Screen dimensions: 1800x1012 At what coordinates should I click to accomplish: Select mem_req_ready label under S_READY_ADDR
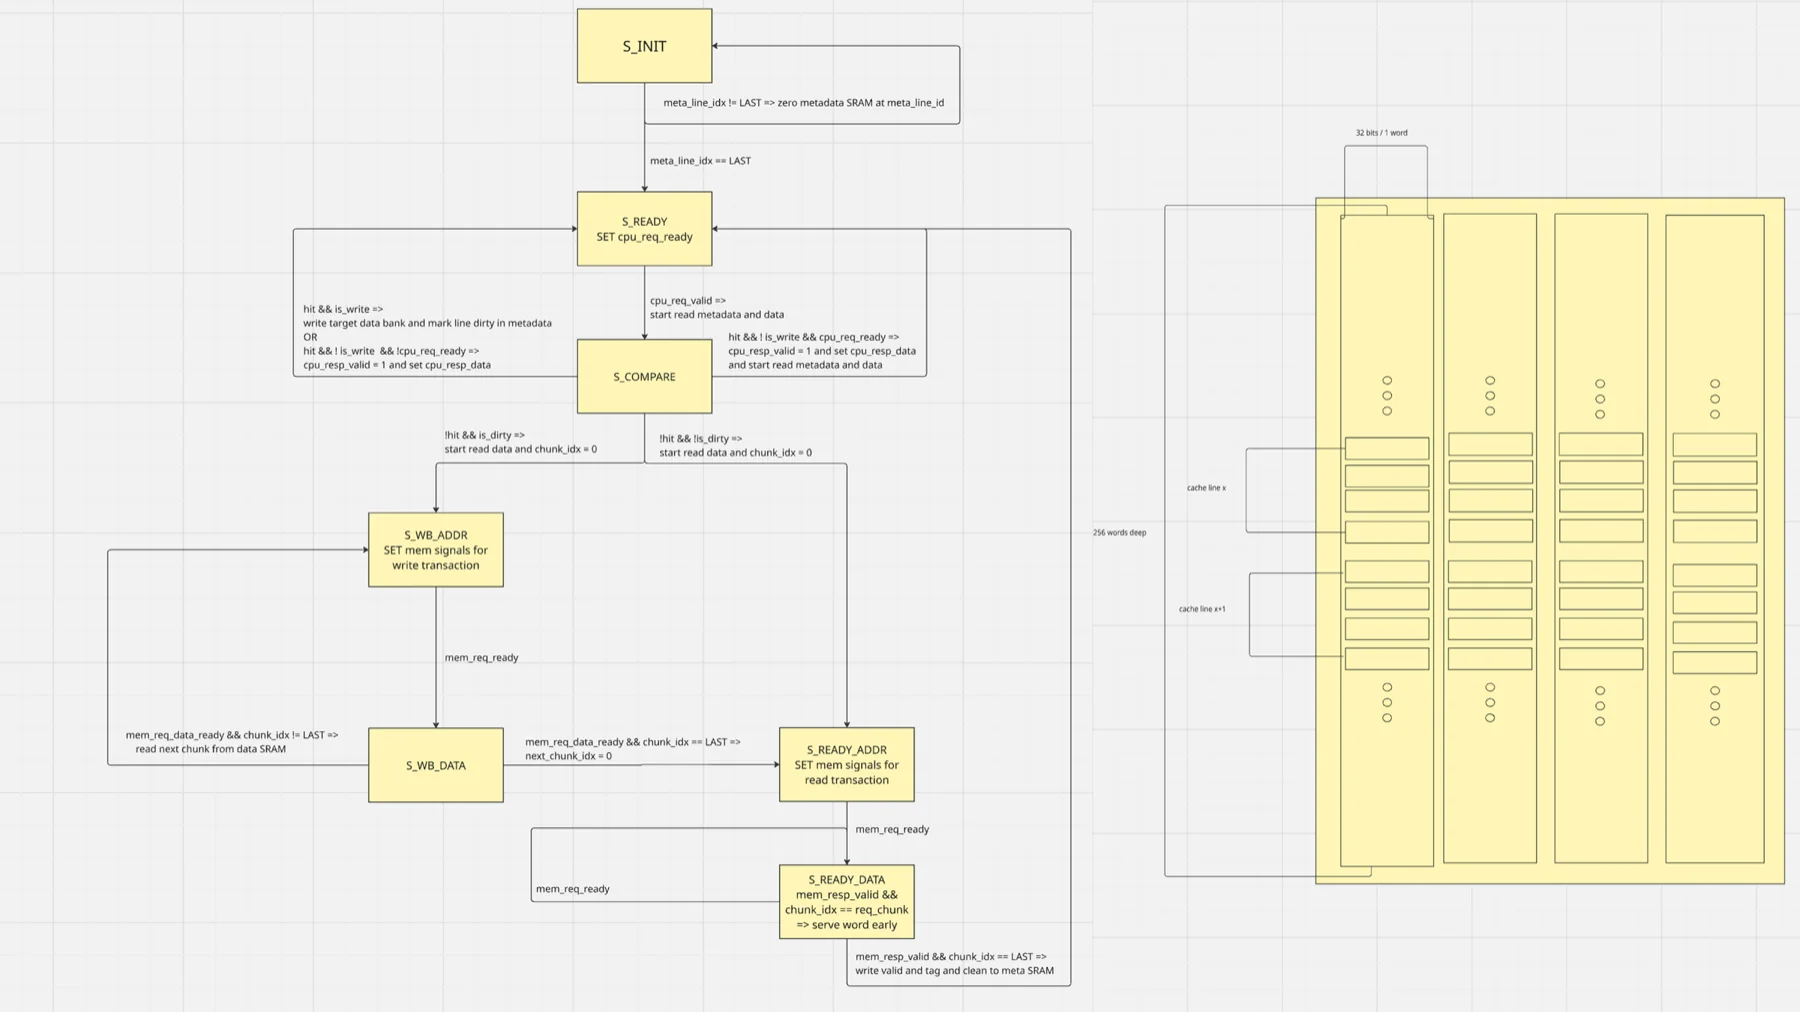[x=892, y=829]
